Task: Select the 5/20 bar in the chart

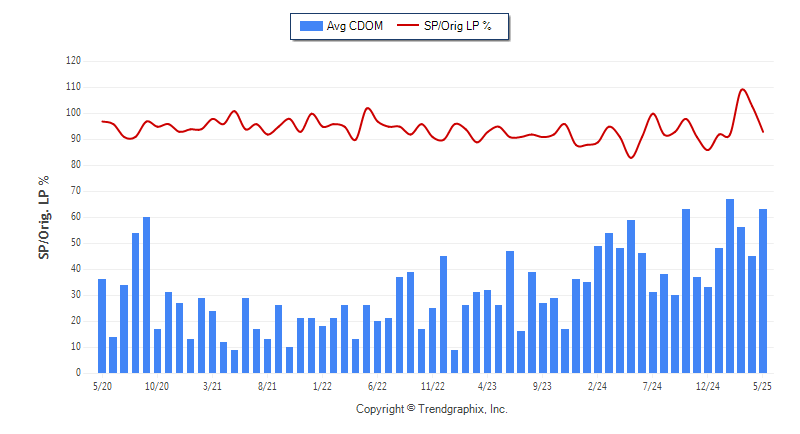Action: click(x=102, y=326)
